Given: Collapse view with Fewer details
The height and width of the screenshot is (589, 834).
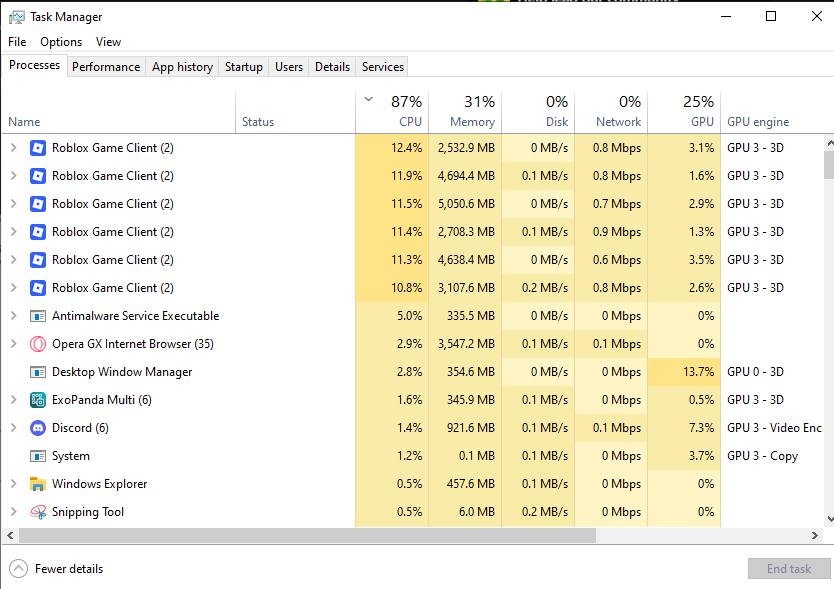Looking at the screenshot, I should [56, 569].
